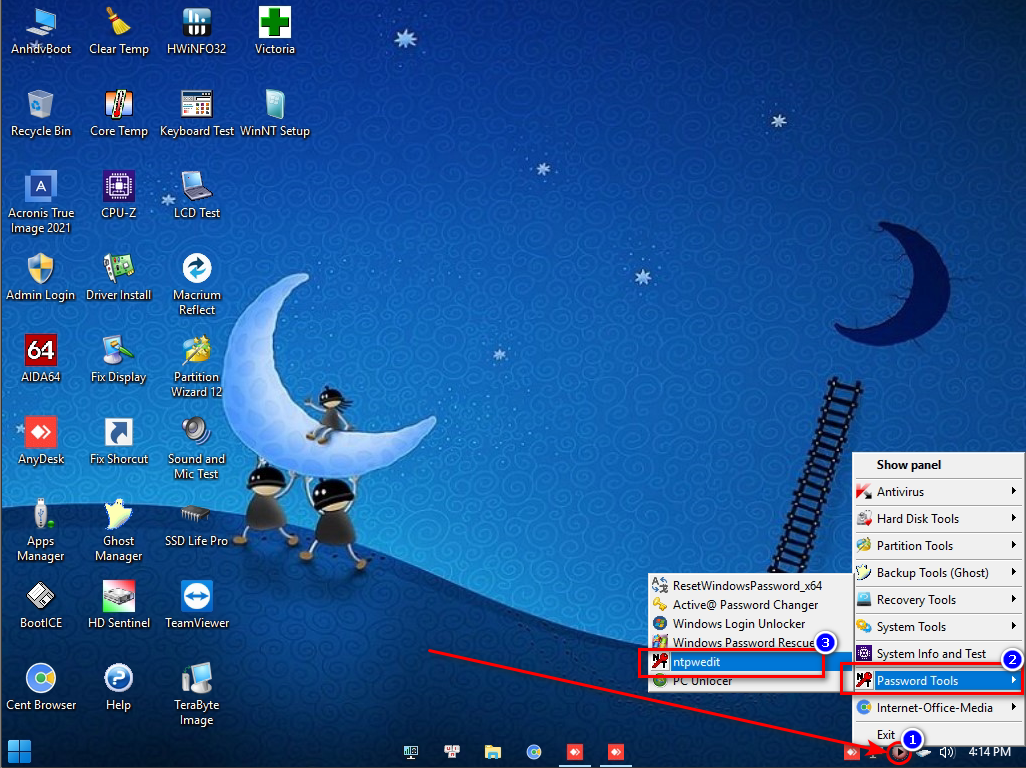Launch AnyDesk from the desktop
The height and width of the screenshot is (768, 1026).
coord(41,442)
